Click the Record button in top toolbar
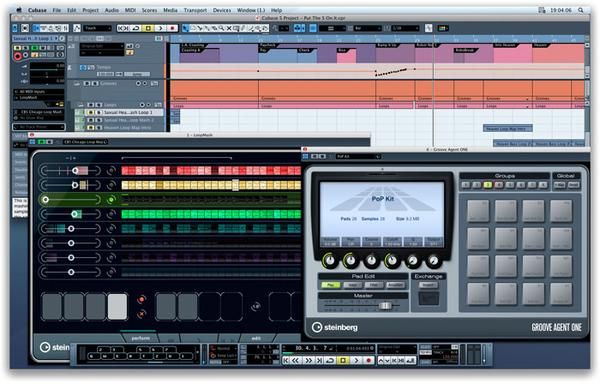This screenshot has height=384, width=600. (172, 28)
